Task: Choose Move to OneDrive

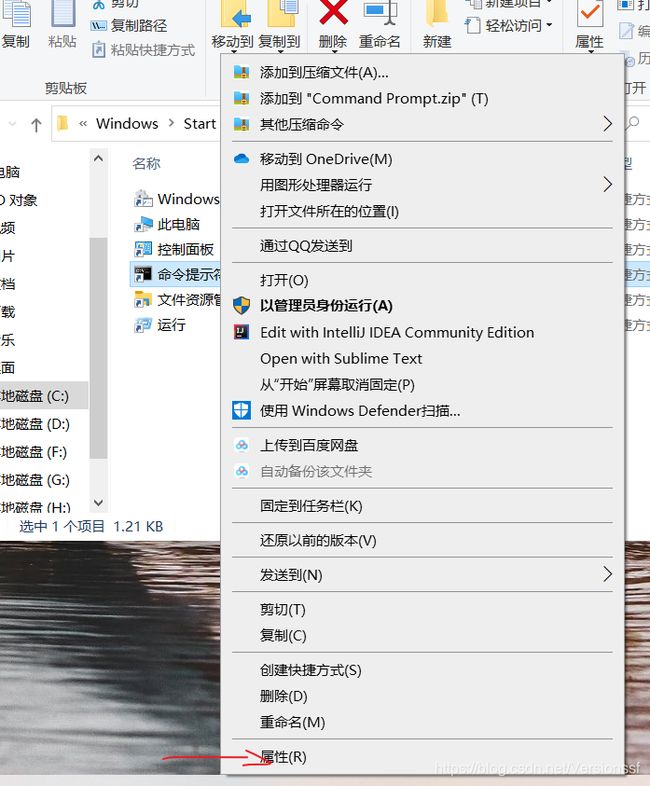Action: (x=422, y=159)
